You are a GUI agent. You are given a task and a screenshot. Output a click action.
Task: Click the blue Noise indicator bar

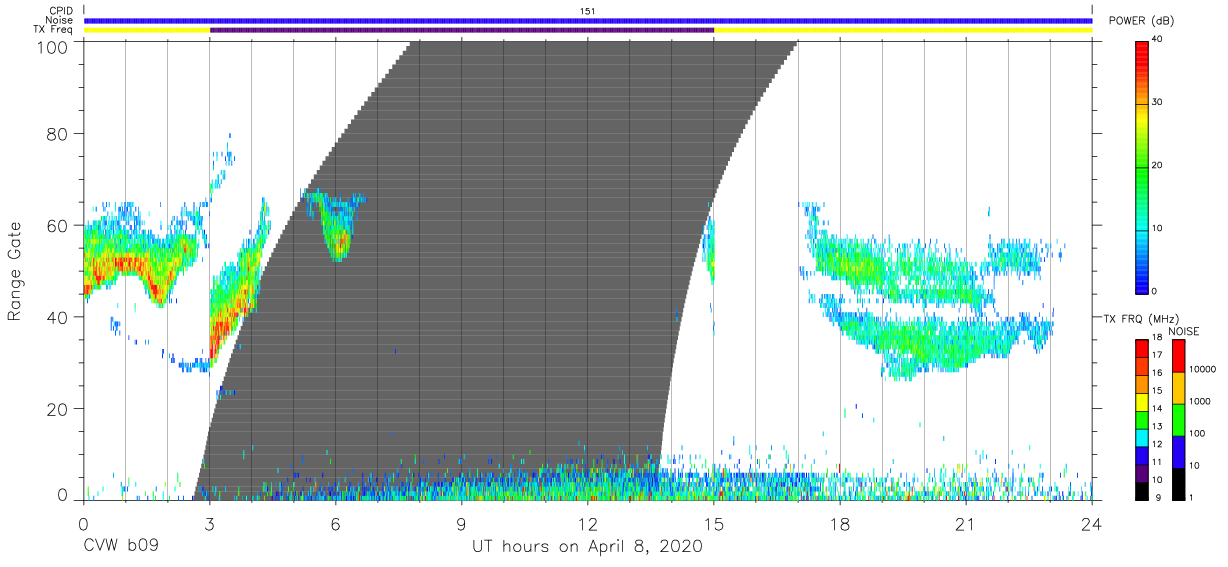click(588, 20)
